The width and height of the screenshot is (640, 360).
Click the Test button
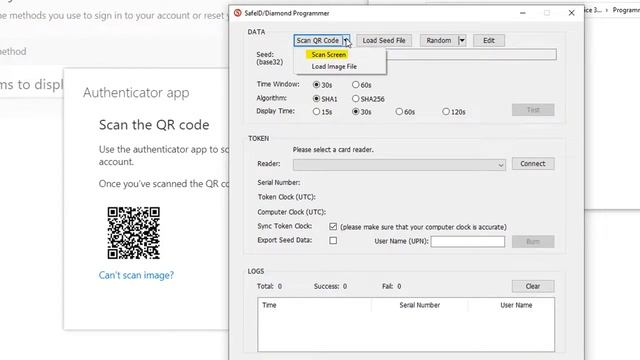coord(533,110)
